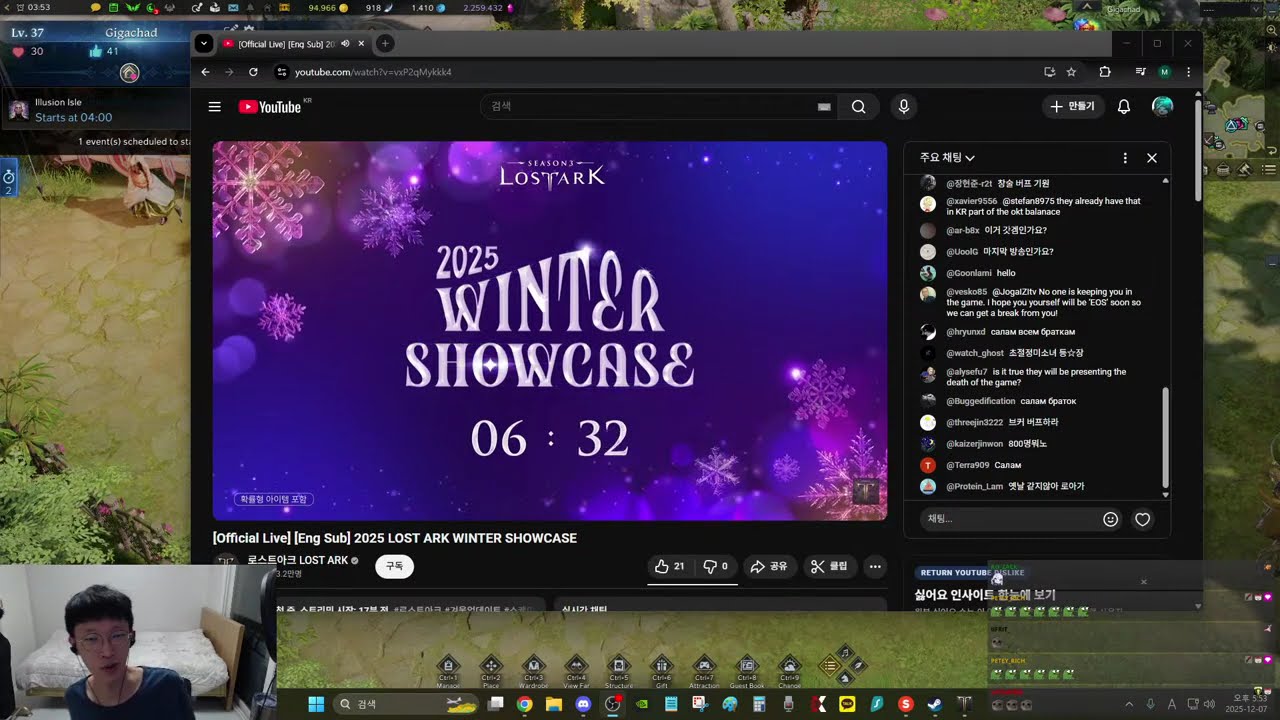Click the 공유 share button
The image size is (1280, 720).
[769, 566]
